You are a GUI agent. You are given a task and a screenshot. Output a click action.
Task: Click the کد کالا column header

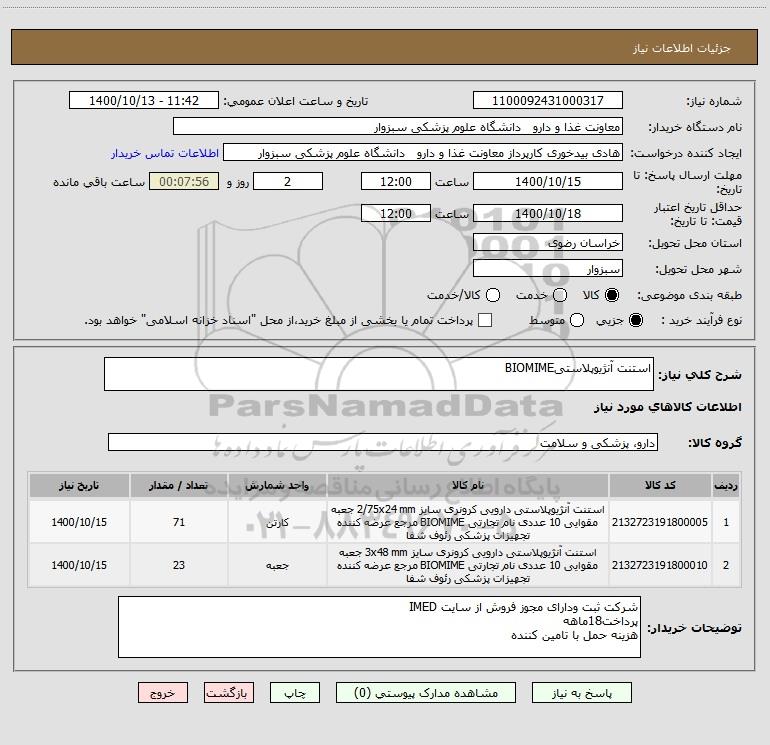[660, 486]
